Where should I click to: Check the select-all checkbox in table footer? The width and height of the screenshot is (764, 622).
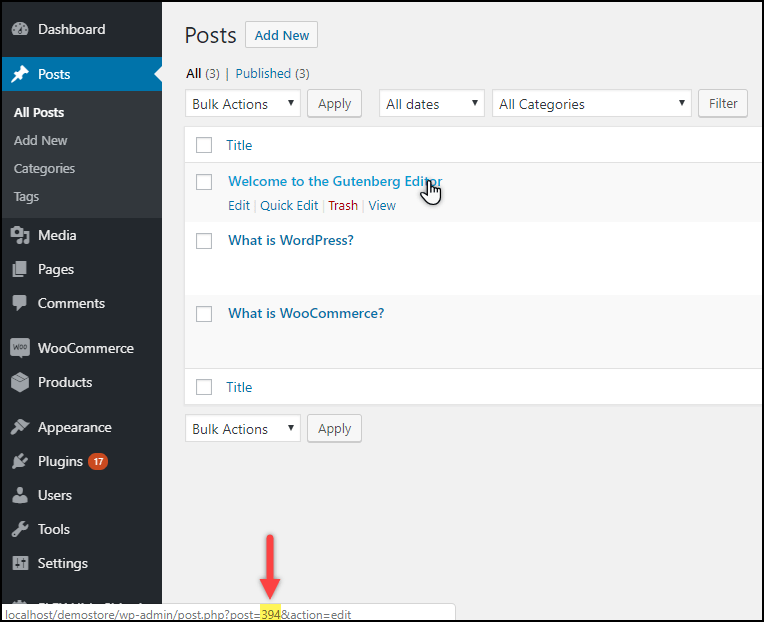click(x=204, y=387)
